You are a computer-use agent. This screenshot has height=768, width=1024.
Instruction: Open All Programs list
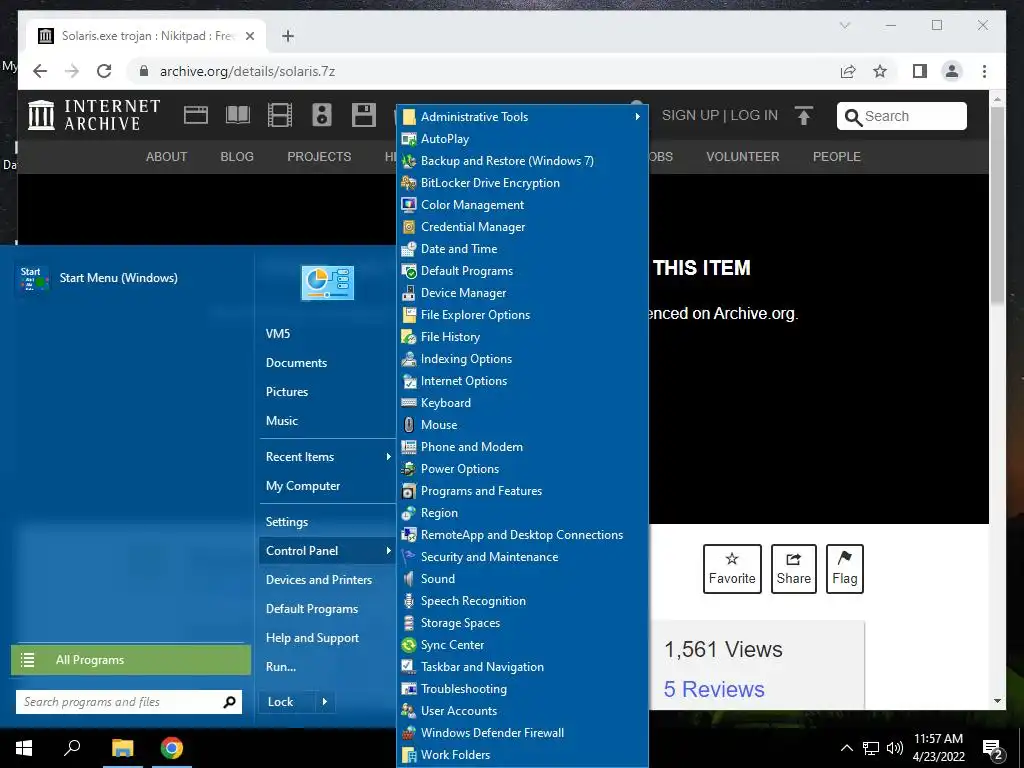[x=131, y=660]
